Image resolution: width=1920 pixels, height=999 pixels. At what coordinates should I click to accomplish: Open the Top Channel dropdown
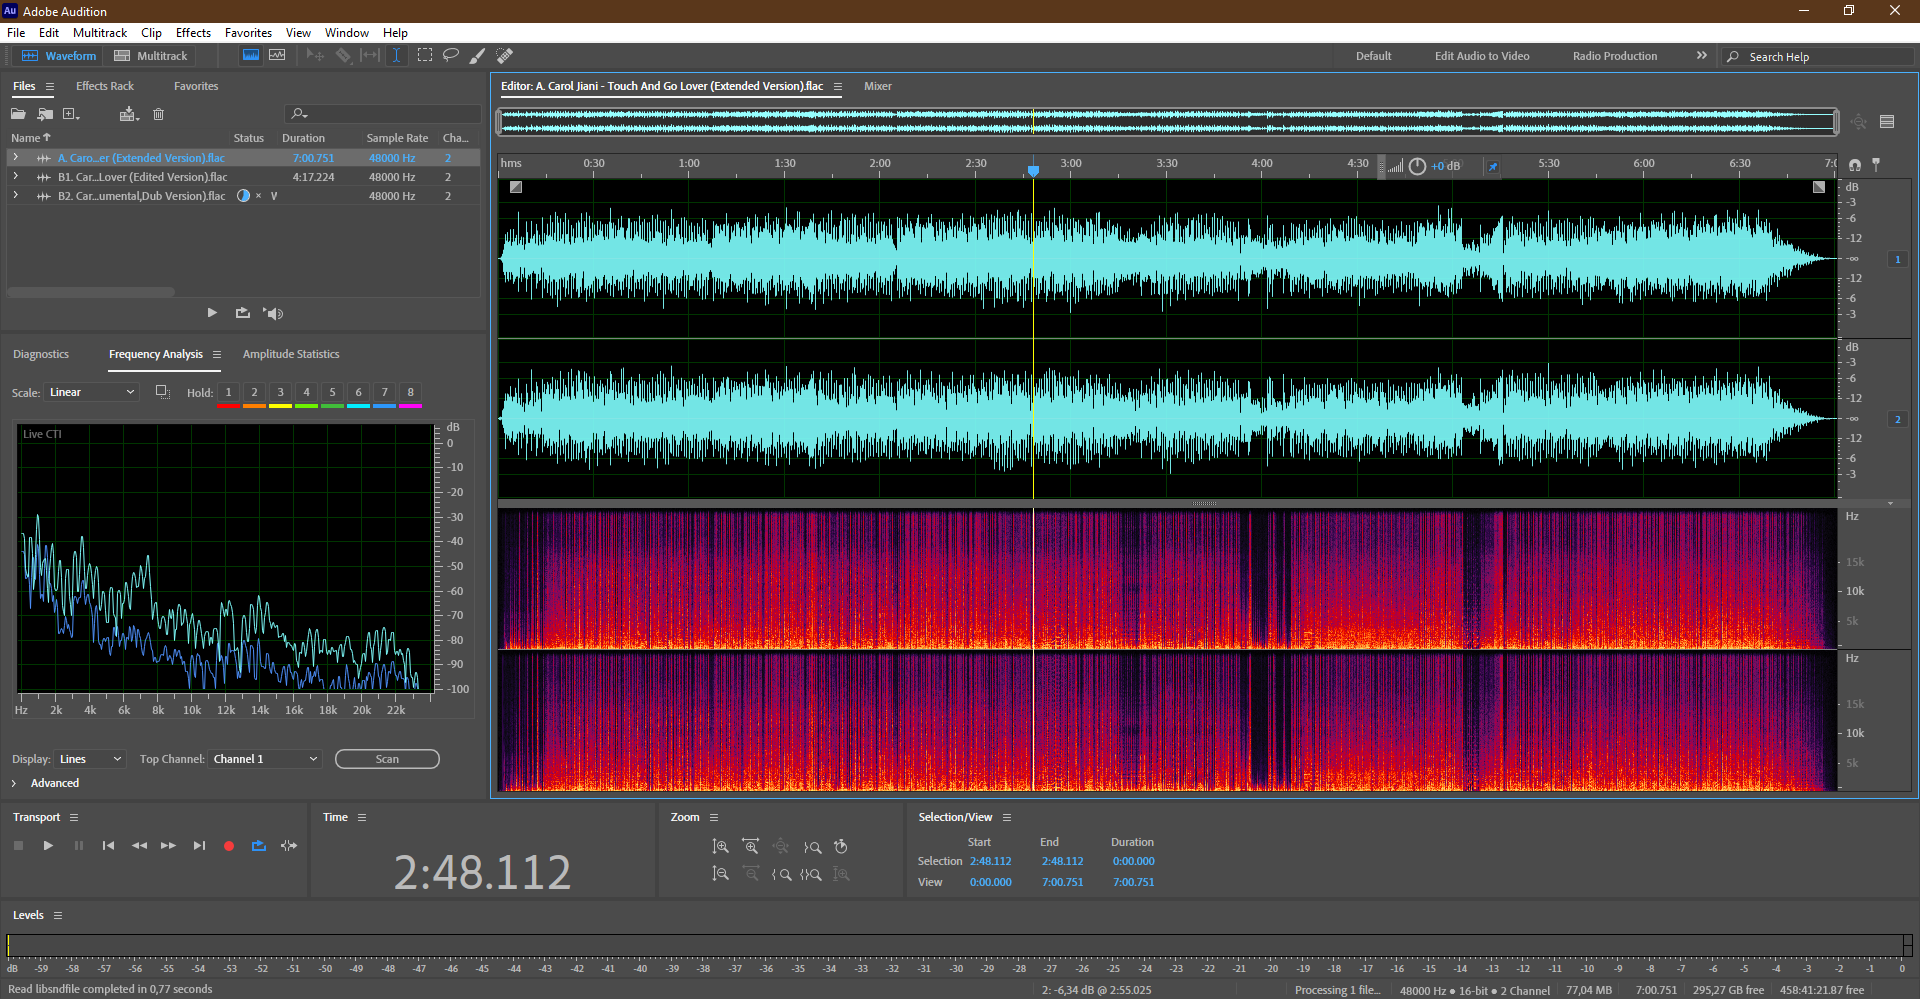click(x=265, y=759)
